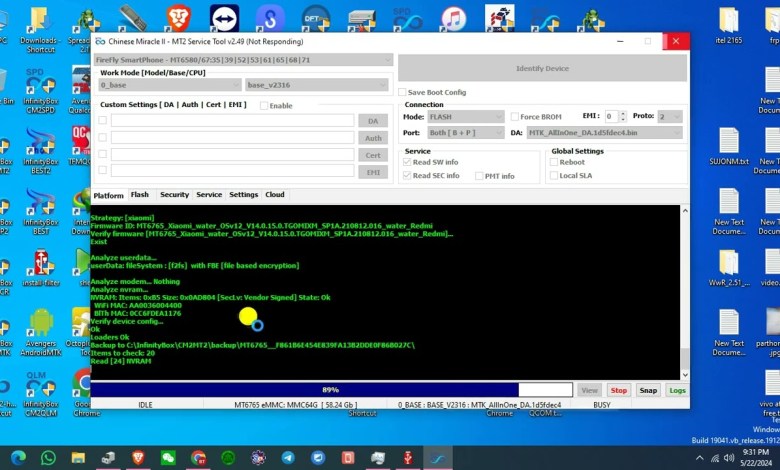Toggle the Read SEC info checkbox
Viewport: 780px width, 470px height.
[407, 176]
